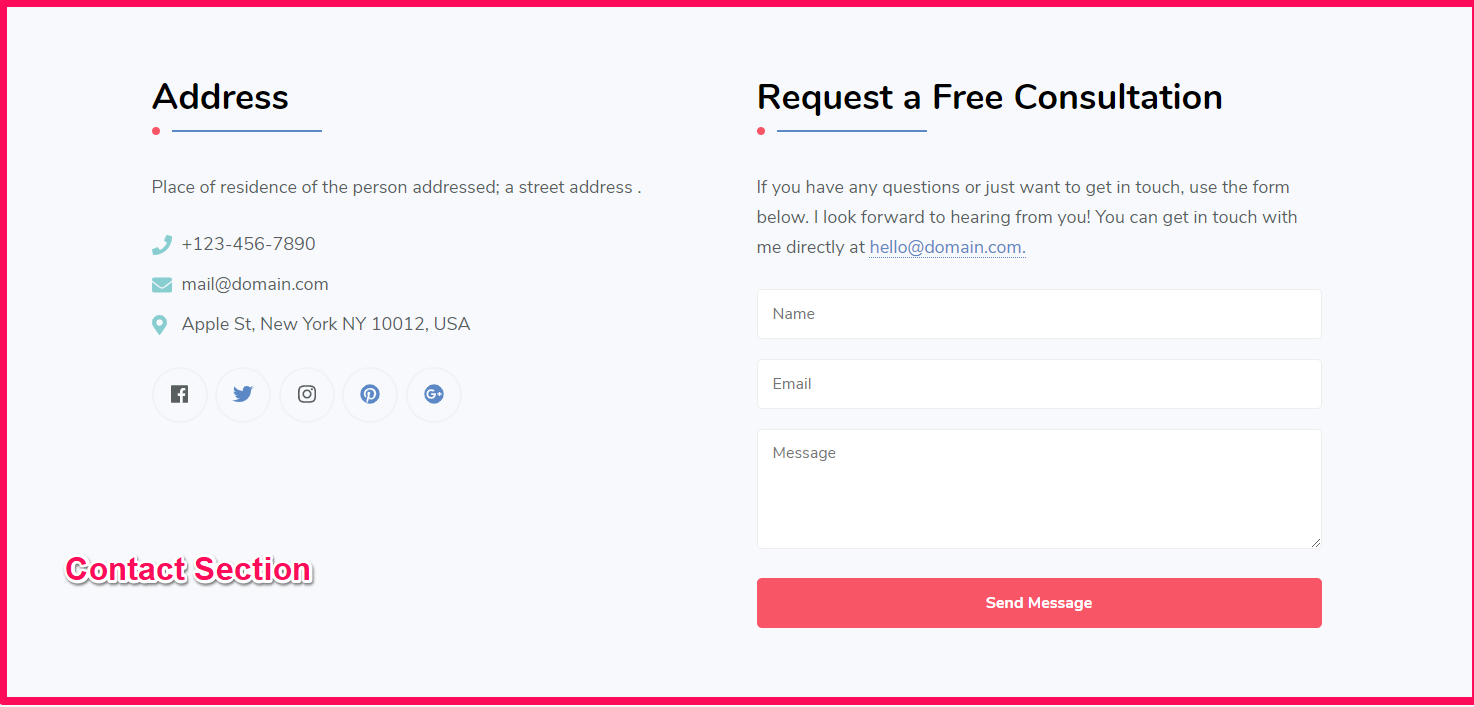Click the Message box resize handle
Screen dimensions: 1474x707
[1315, 542]
